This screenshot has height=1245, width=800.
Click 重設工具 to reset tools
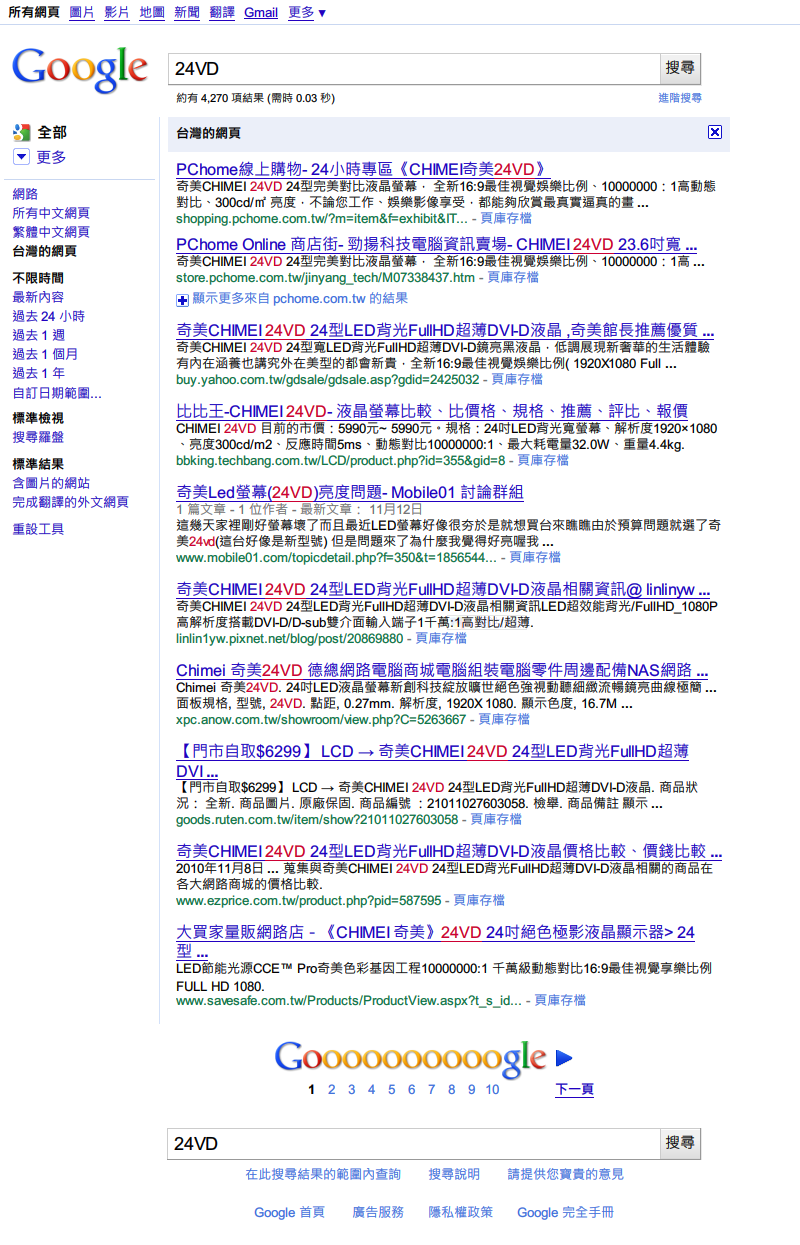point(38,529)
